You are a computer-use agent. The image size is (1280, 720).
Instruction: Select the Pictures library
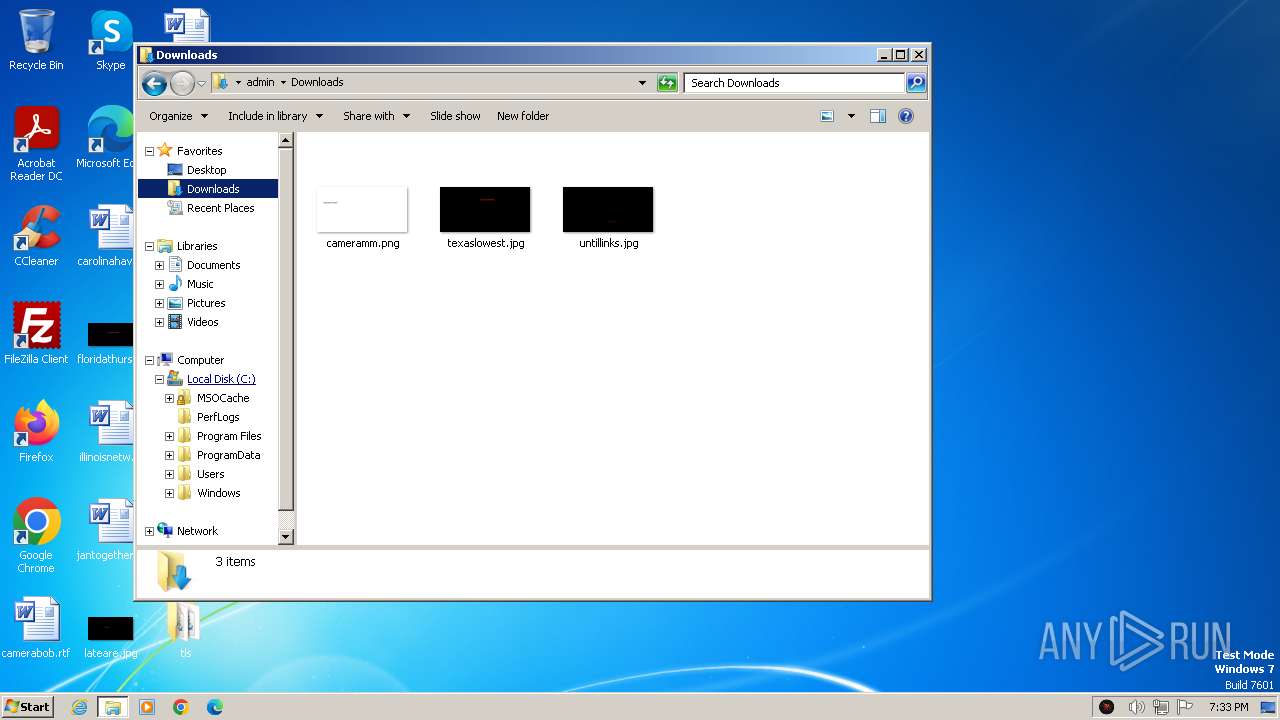(x=206, y=303)
